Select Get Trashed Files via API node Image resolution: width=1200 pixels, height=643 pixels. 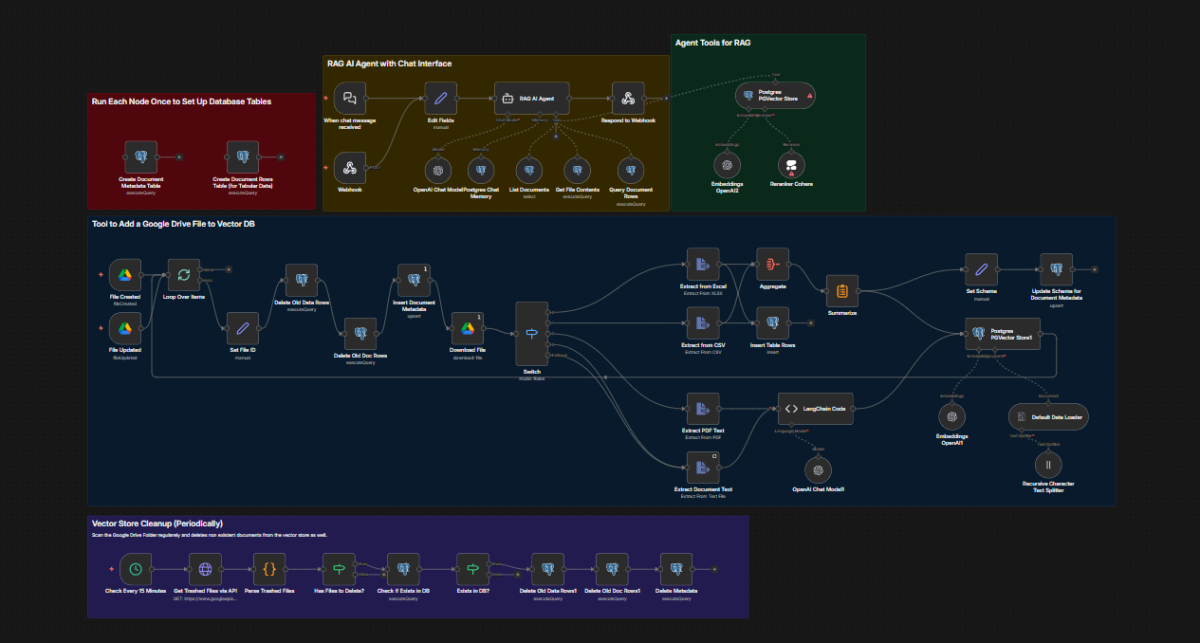tap(205, 569)
